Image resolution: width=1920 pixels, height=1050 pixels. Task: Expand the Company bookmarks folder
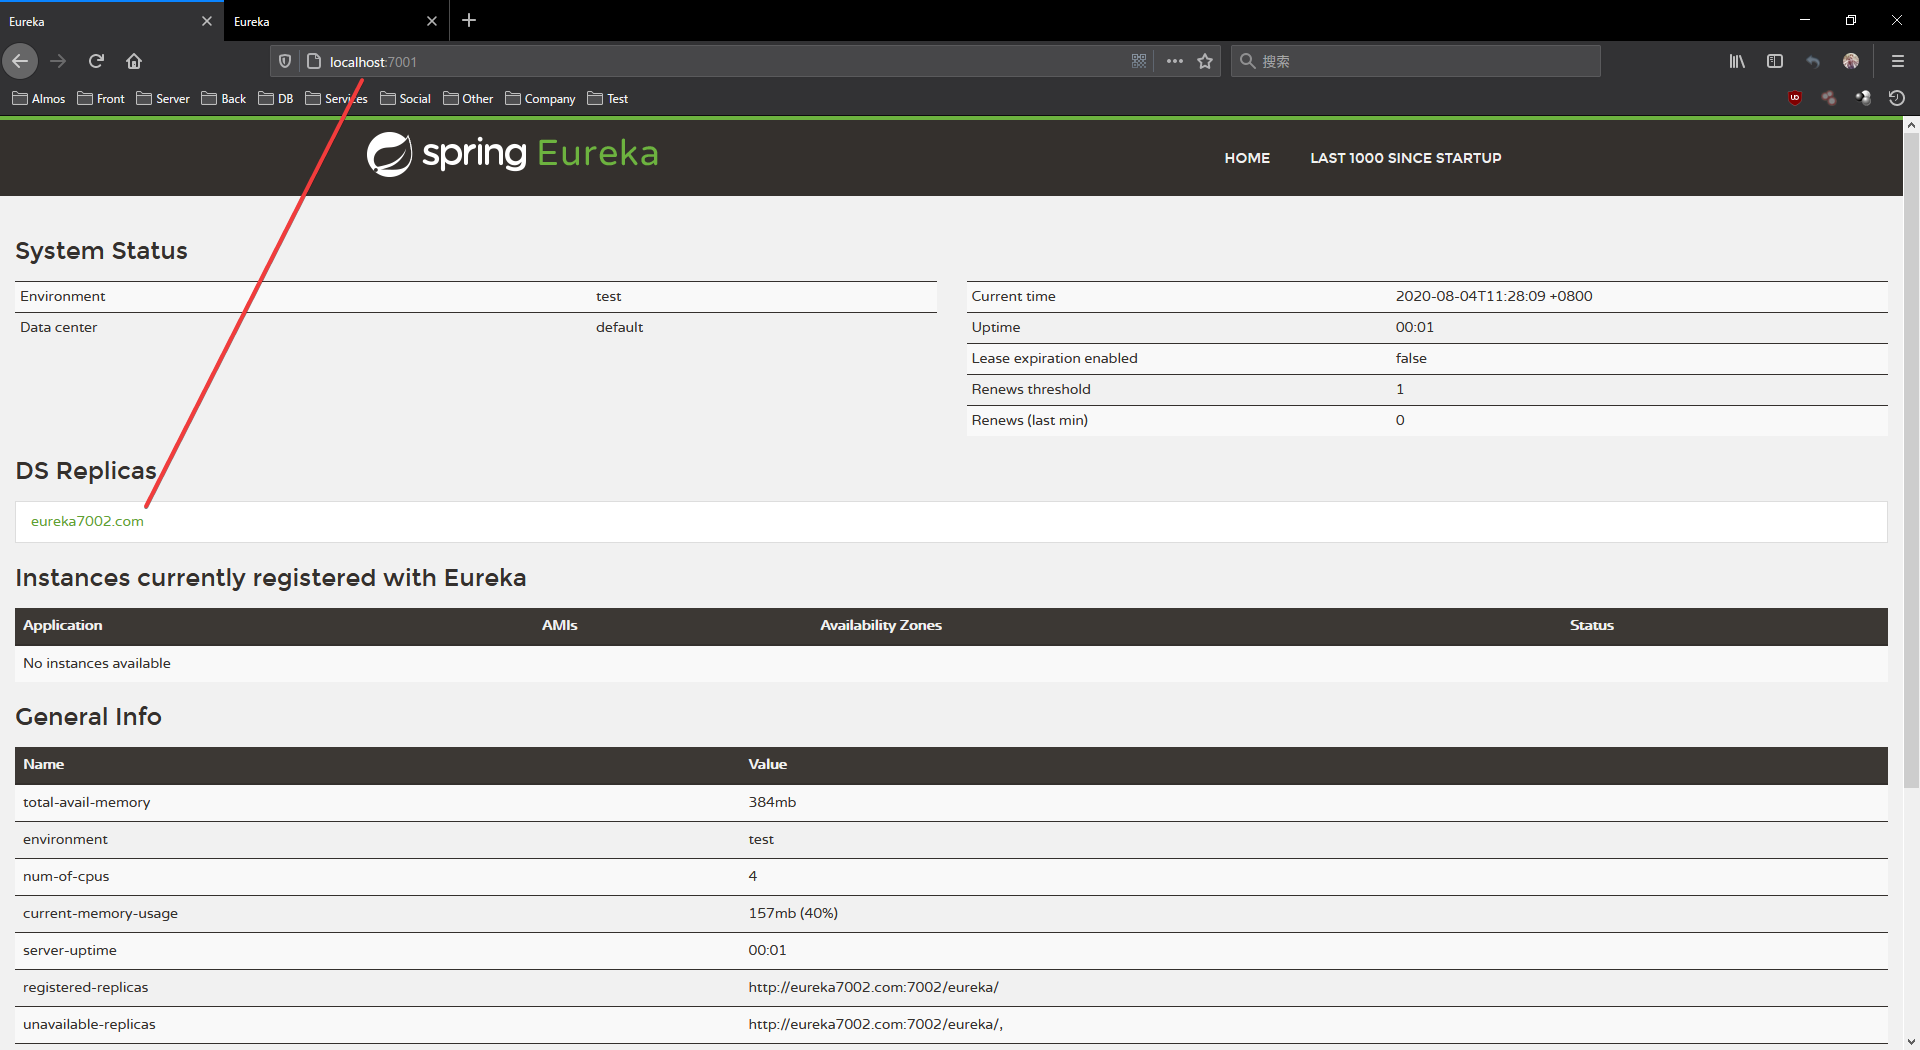[x=540, y=98]
